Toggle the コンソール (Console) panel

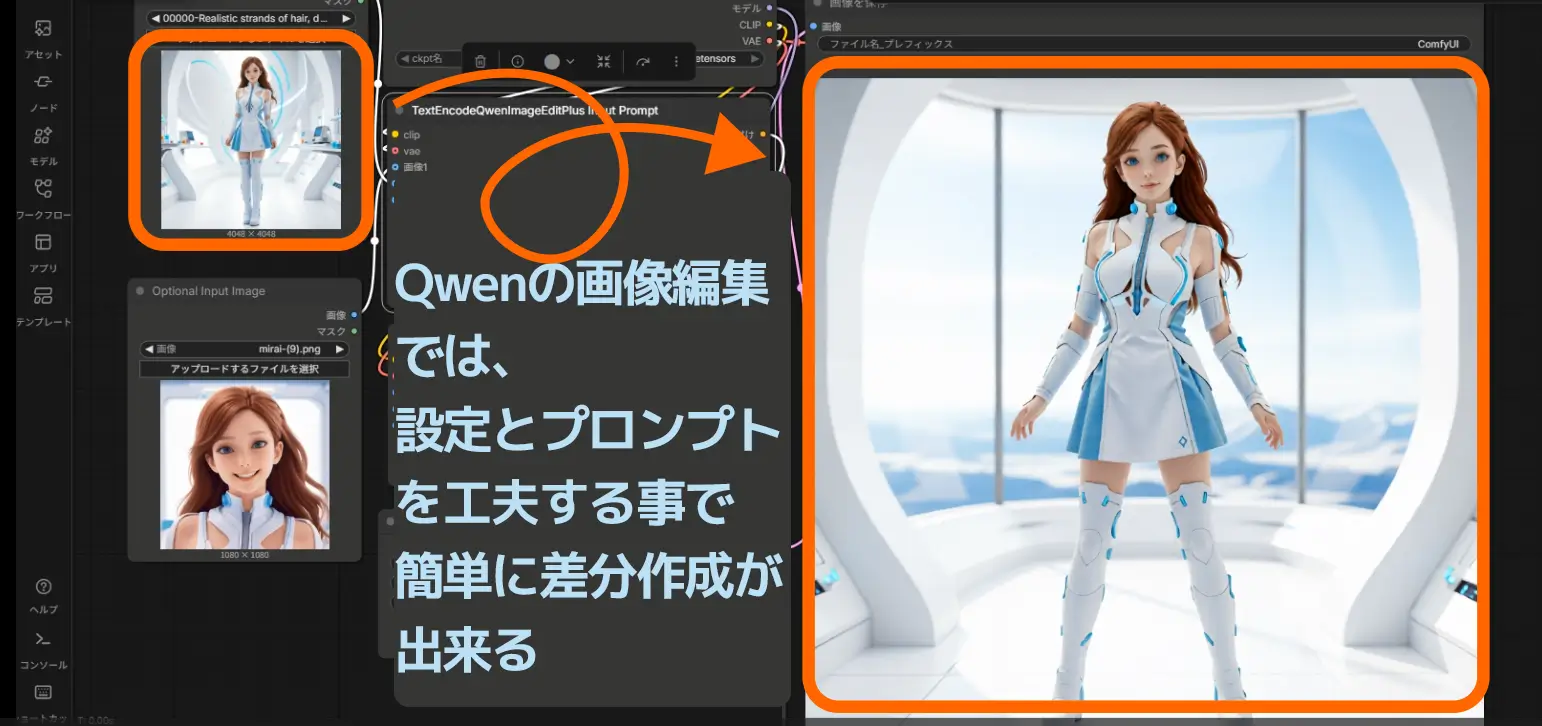(43, 649)
